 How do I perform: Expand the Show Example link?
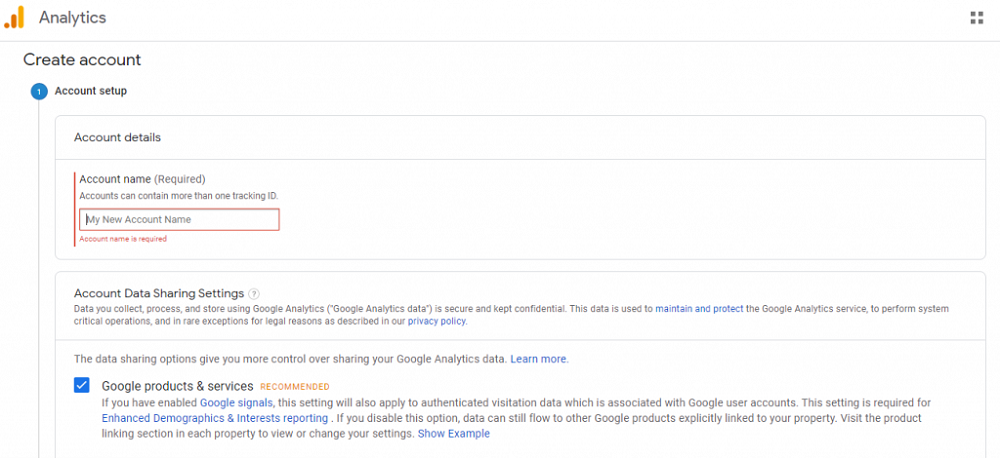pyautogui.click(x=454, y=434)
